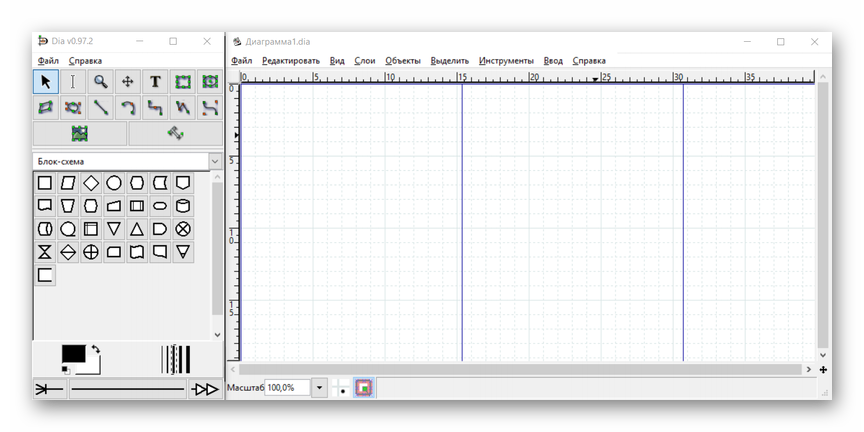Click the black foreground color swatch
The width and height of the screenshot is (864, 432).
tap(73, 354)
